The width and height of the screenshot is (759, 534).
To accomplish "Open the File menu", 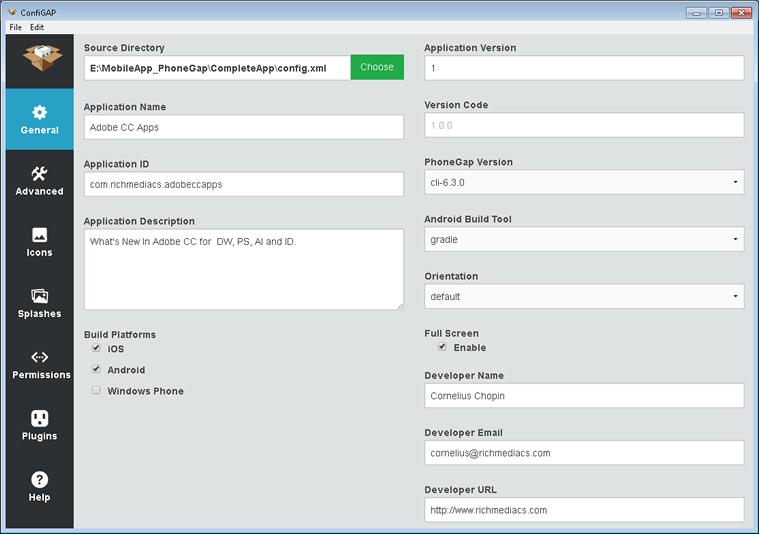I will click(15, 27).
